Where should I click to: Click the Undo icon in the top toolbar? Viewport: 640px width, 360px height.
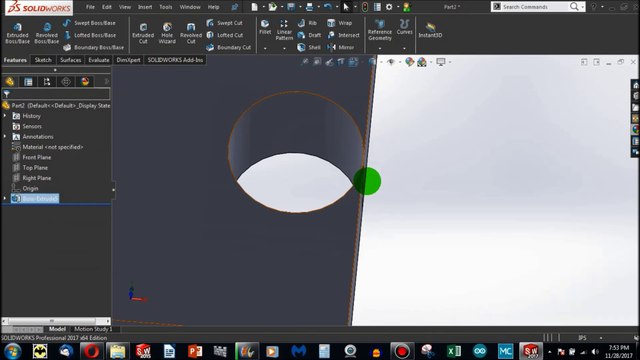click(x=327, y=7)
